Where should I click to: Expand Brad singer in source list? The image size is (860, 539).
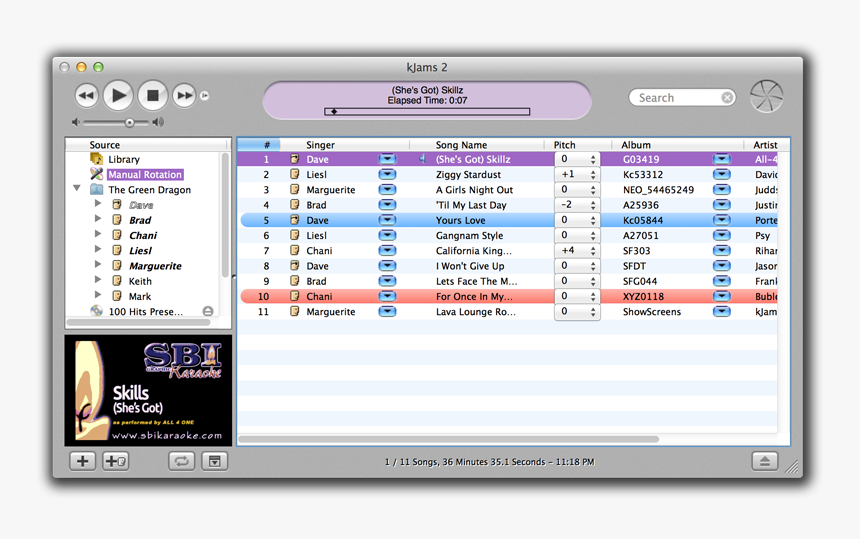click(98, 219)
